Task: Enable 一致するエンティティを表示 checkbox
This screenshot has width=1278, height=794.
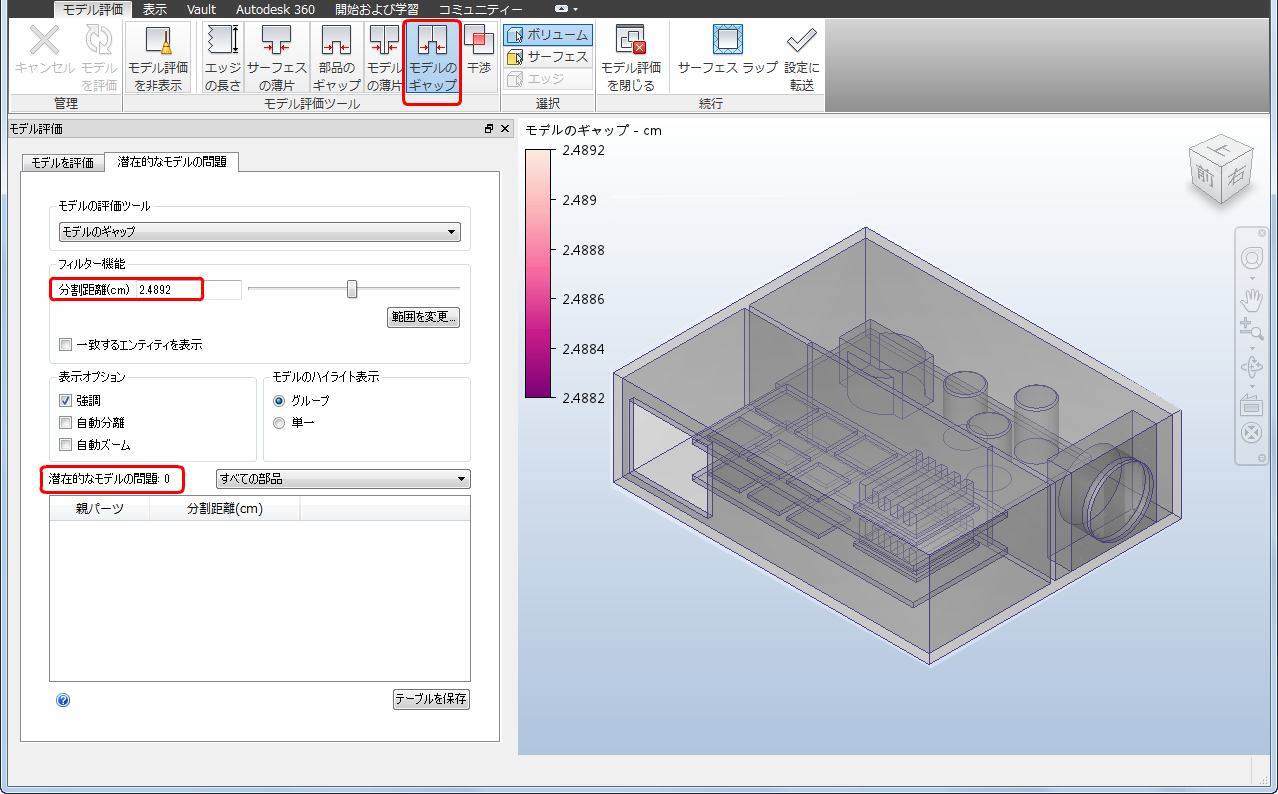Action: [66, 345]
